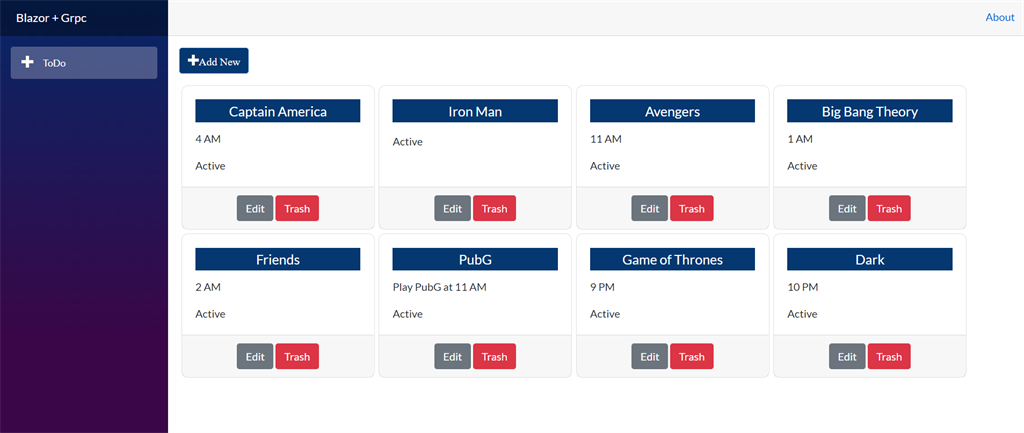
Task: Select the Dark card title header
Action: (x=869, y=259)
